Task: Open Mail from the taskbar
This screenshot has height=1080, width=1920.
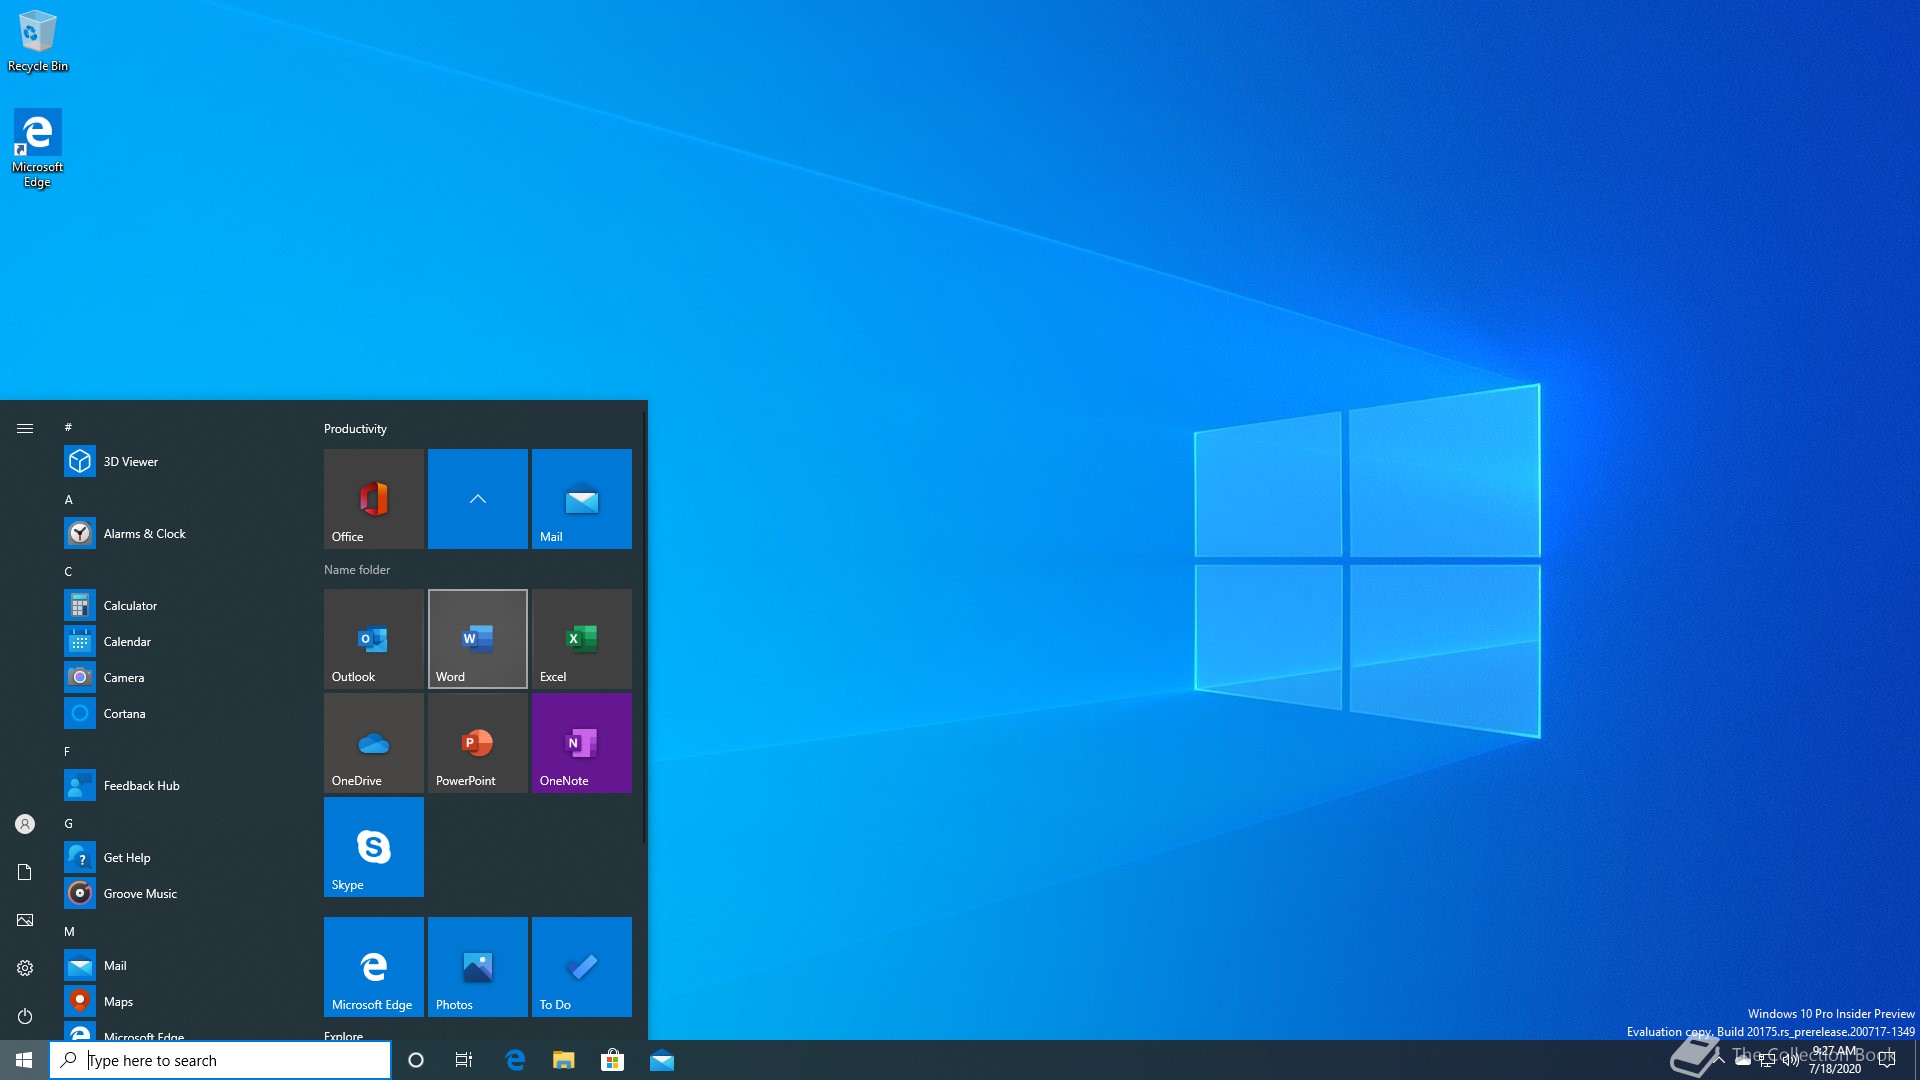Action: tap(662, 1060)
